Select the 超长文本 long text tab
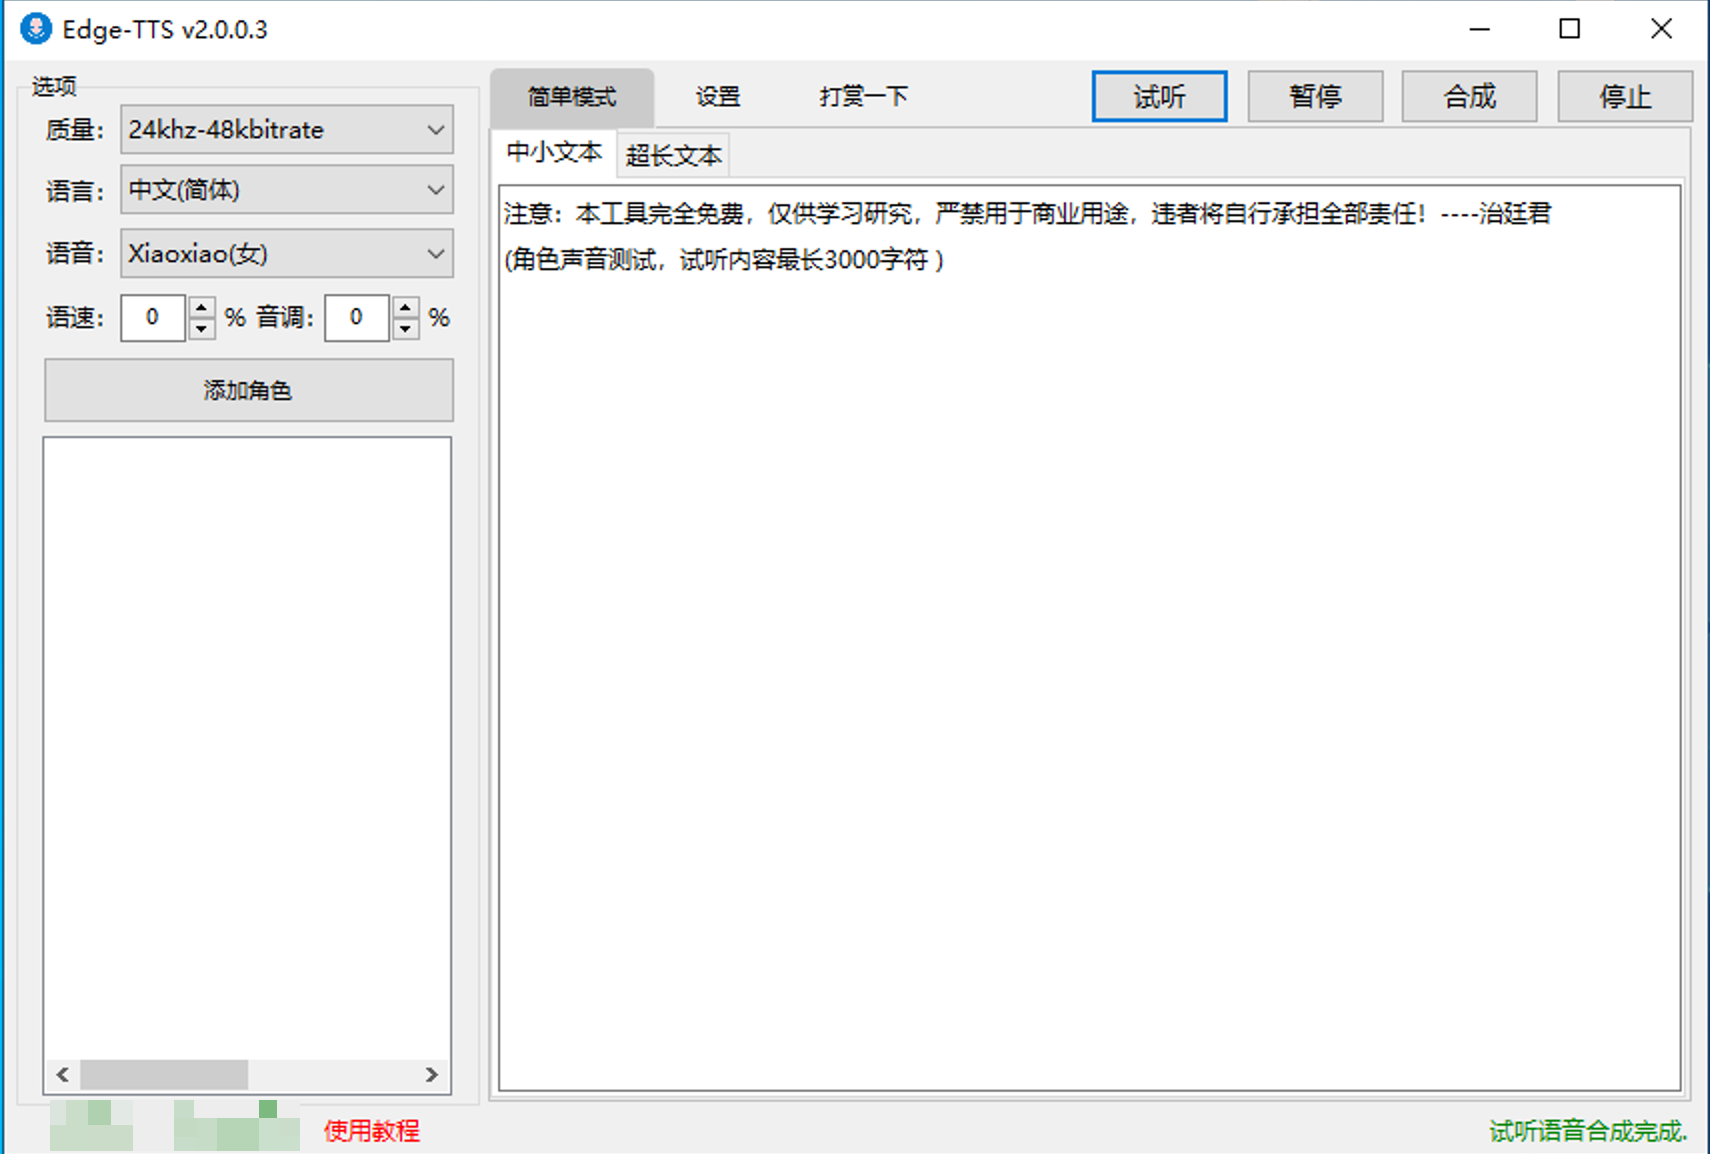The width and height of the screenshot is (1710, 1154). point(673,156)
